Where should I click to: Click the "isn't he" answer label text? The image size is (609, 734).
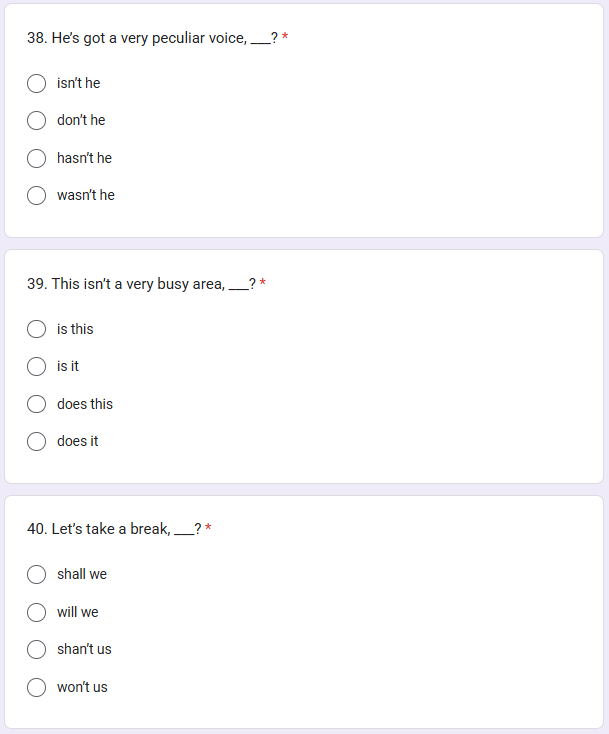(79, 83)
